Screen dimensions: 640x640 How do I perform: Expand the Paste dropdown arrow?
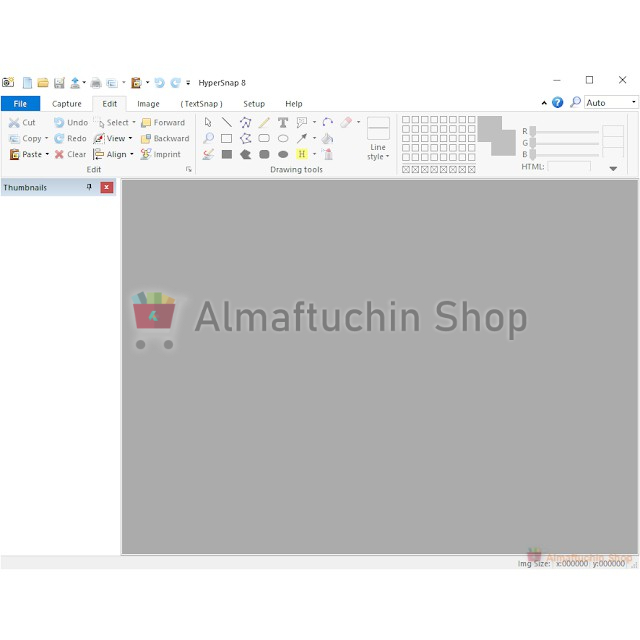click(x=47, y=154)
